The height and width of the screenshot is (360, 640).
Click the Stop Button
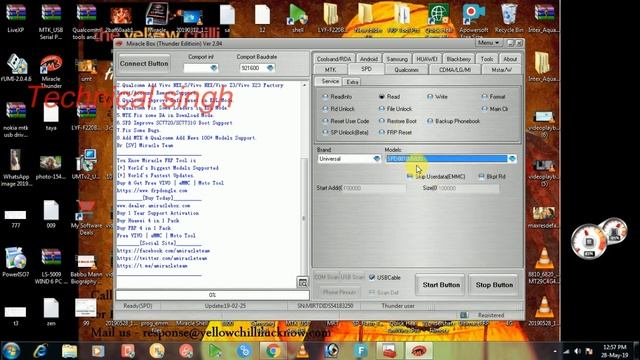(494, 285)
